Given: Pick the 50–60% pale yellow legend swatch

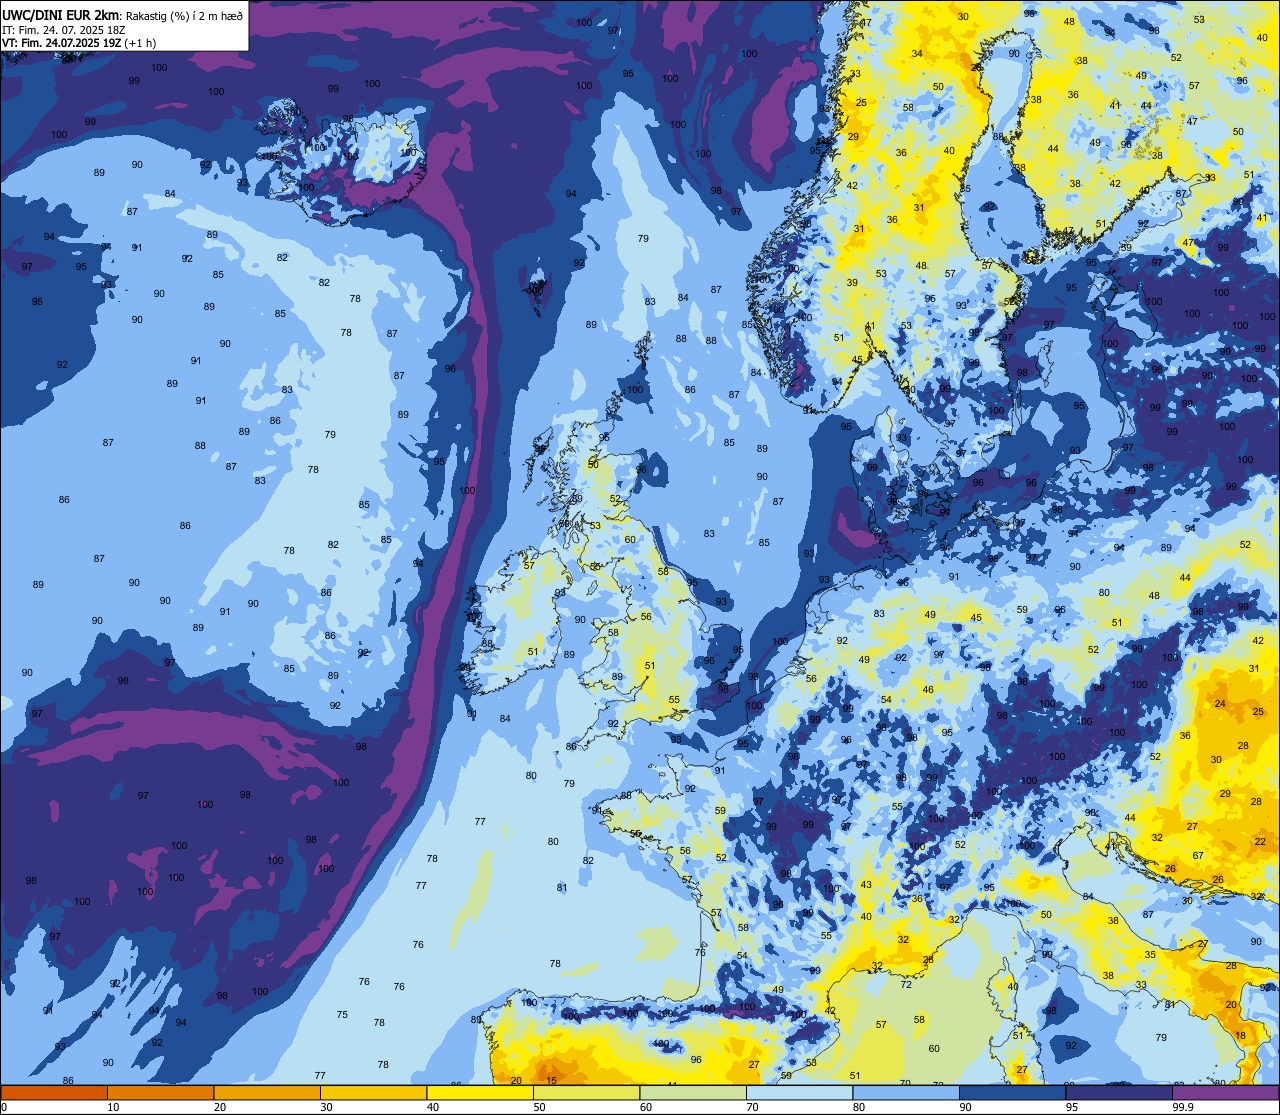Looking at the screenshot, I should pyautogui.click(x=586, y=1092).
